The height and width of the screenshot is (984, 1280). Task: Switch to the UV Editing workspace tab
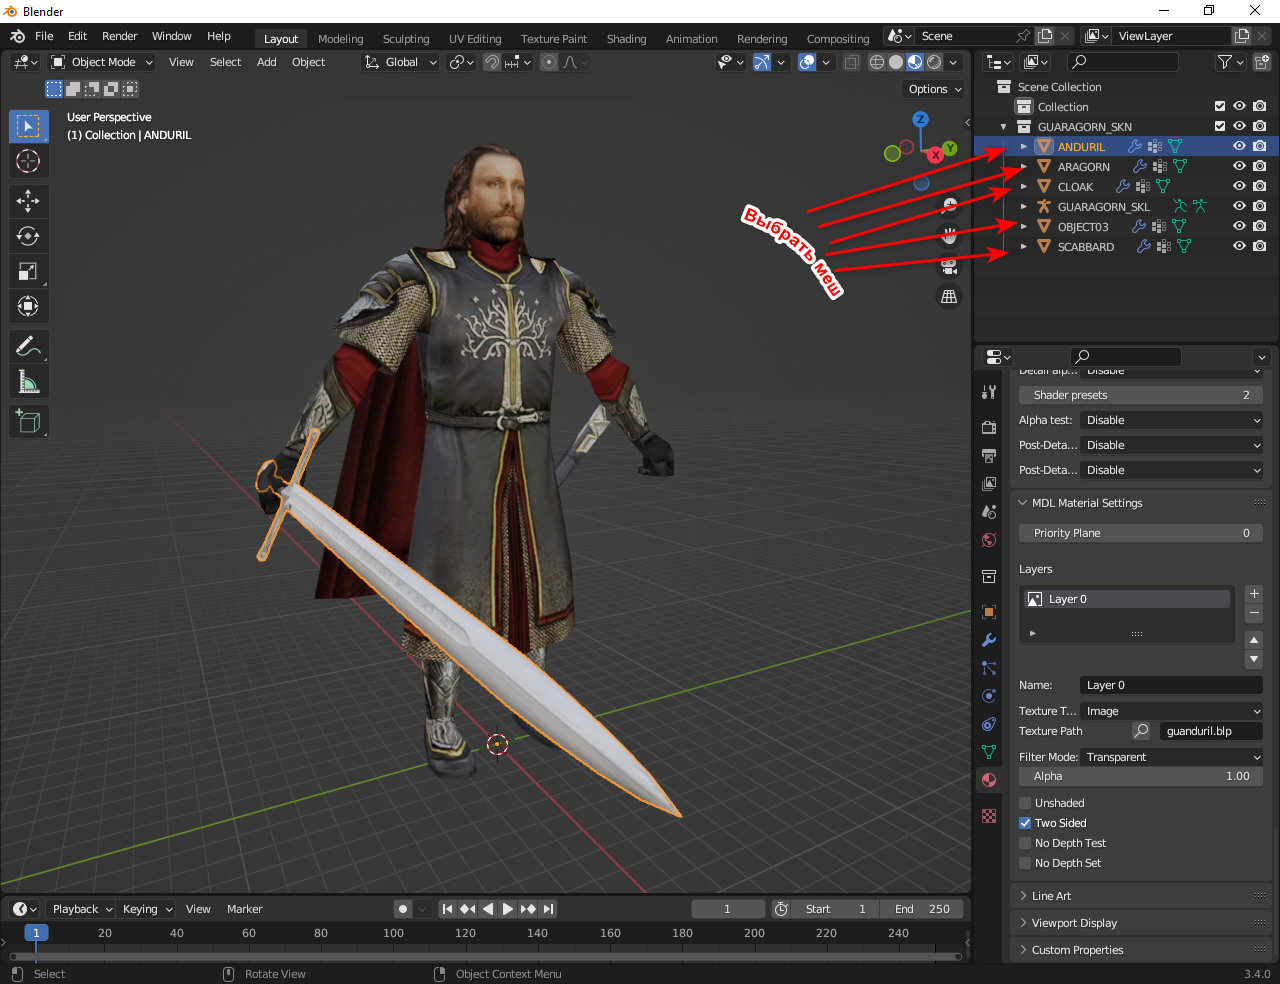click(x=475, y=39)
